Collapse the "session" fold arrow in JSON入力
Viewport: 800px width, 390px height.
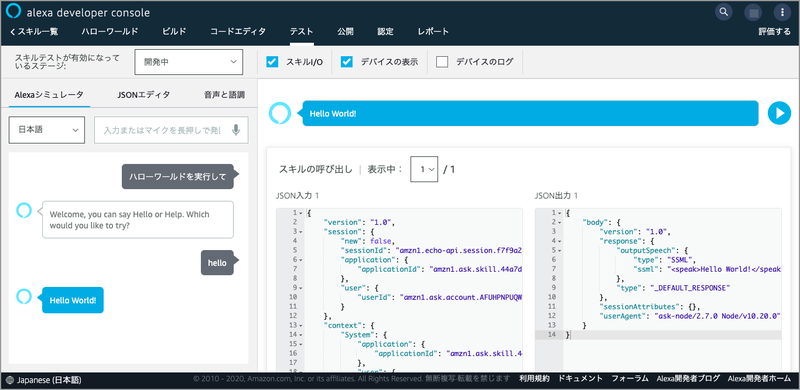click(x=301, y=231)
